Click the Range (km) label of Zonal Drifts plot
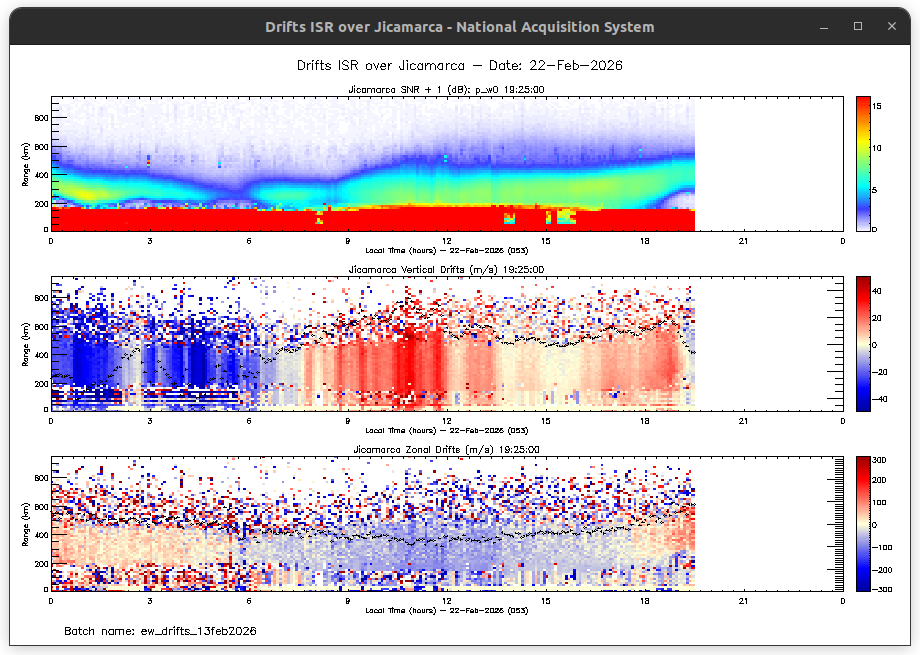The image size is (920, 655). (24, 523)
